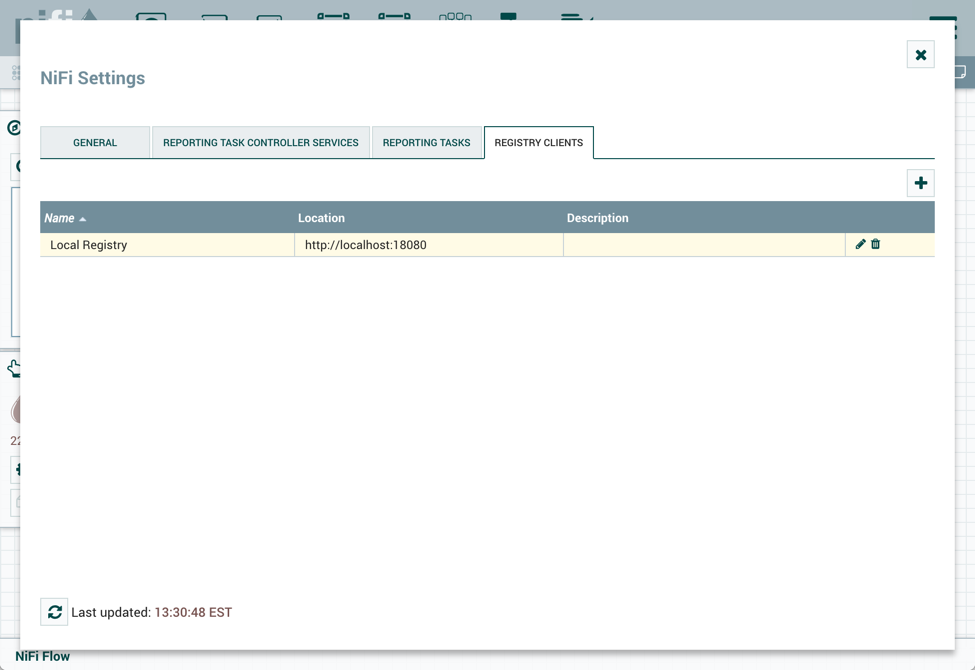Edit the Local Registry entry

[860, 243]
